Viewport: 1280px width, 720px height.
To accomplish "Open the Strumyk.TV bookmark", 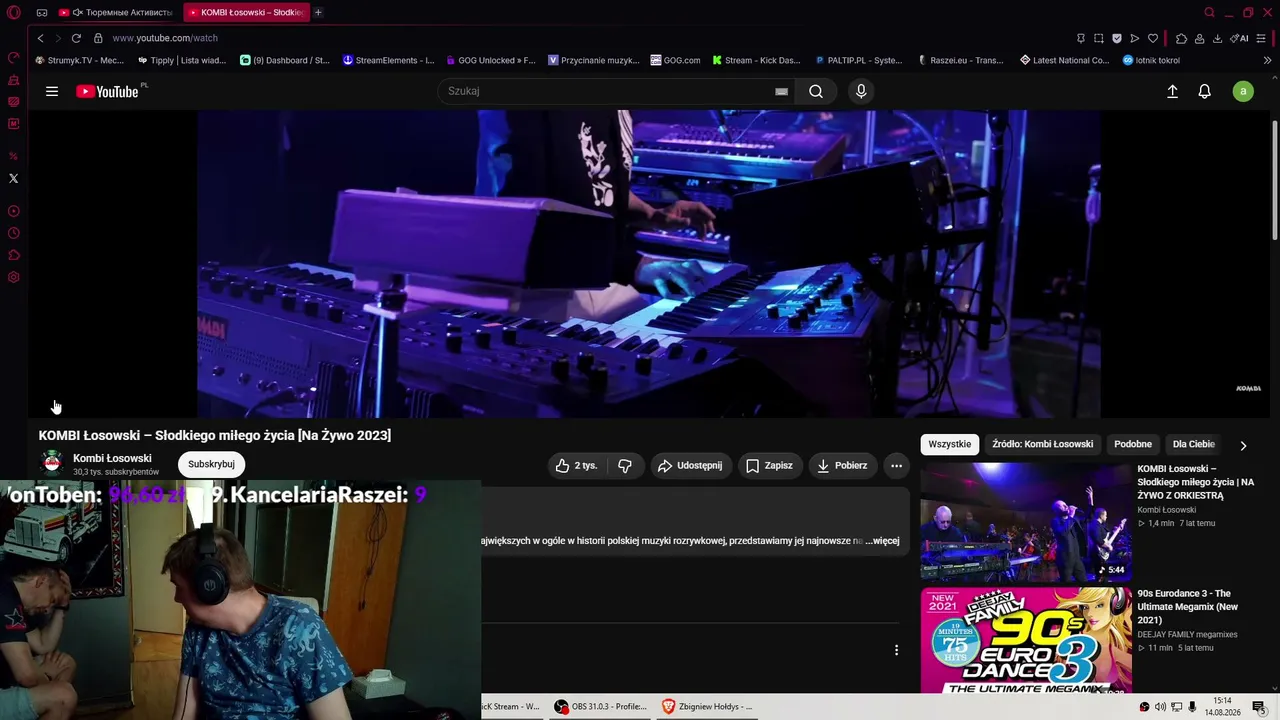I will click(x=80, y=60).
